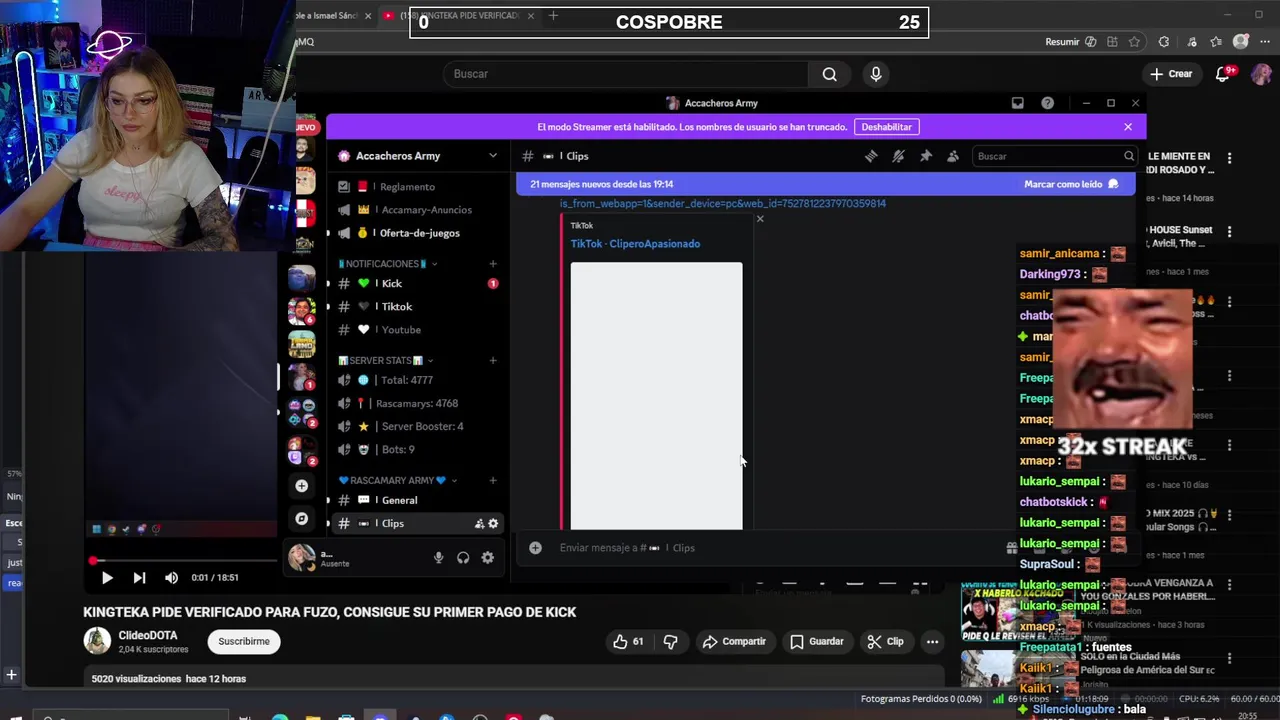1280x720 pixels.
Task: Create channel in NOTIFICACIONES category
Action: (x=493, y=264)
